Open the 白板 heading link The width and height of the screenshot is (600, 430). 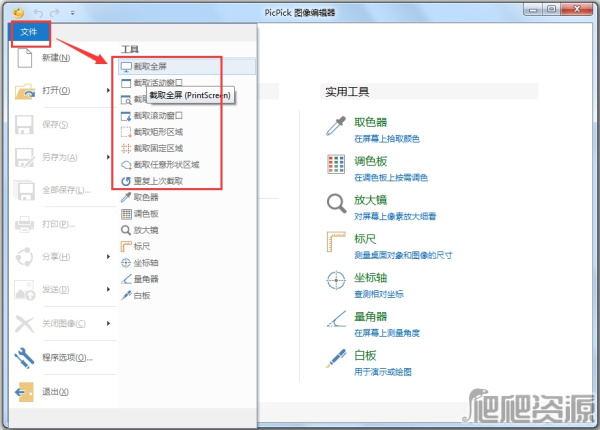click(x=365, y=356)
